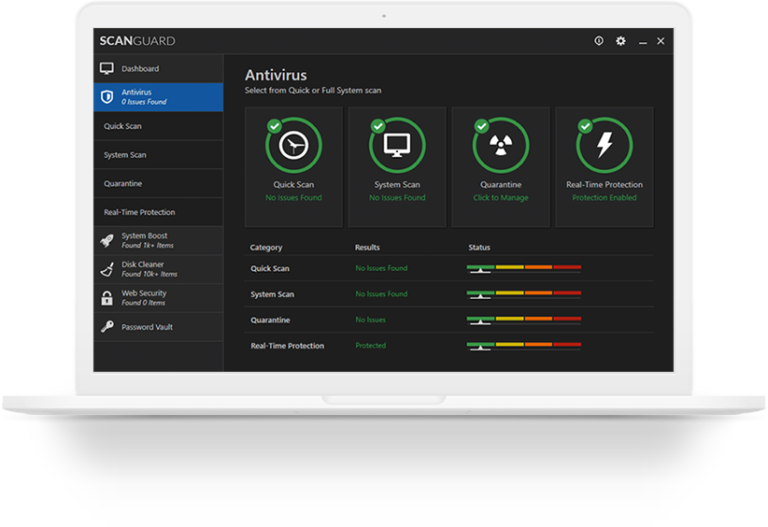Screen dimensions: 768x527
Task: Click the System Scan row in category table
Action: point(449,294)
